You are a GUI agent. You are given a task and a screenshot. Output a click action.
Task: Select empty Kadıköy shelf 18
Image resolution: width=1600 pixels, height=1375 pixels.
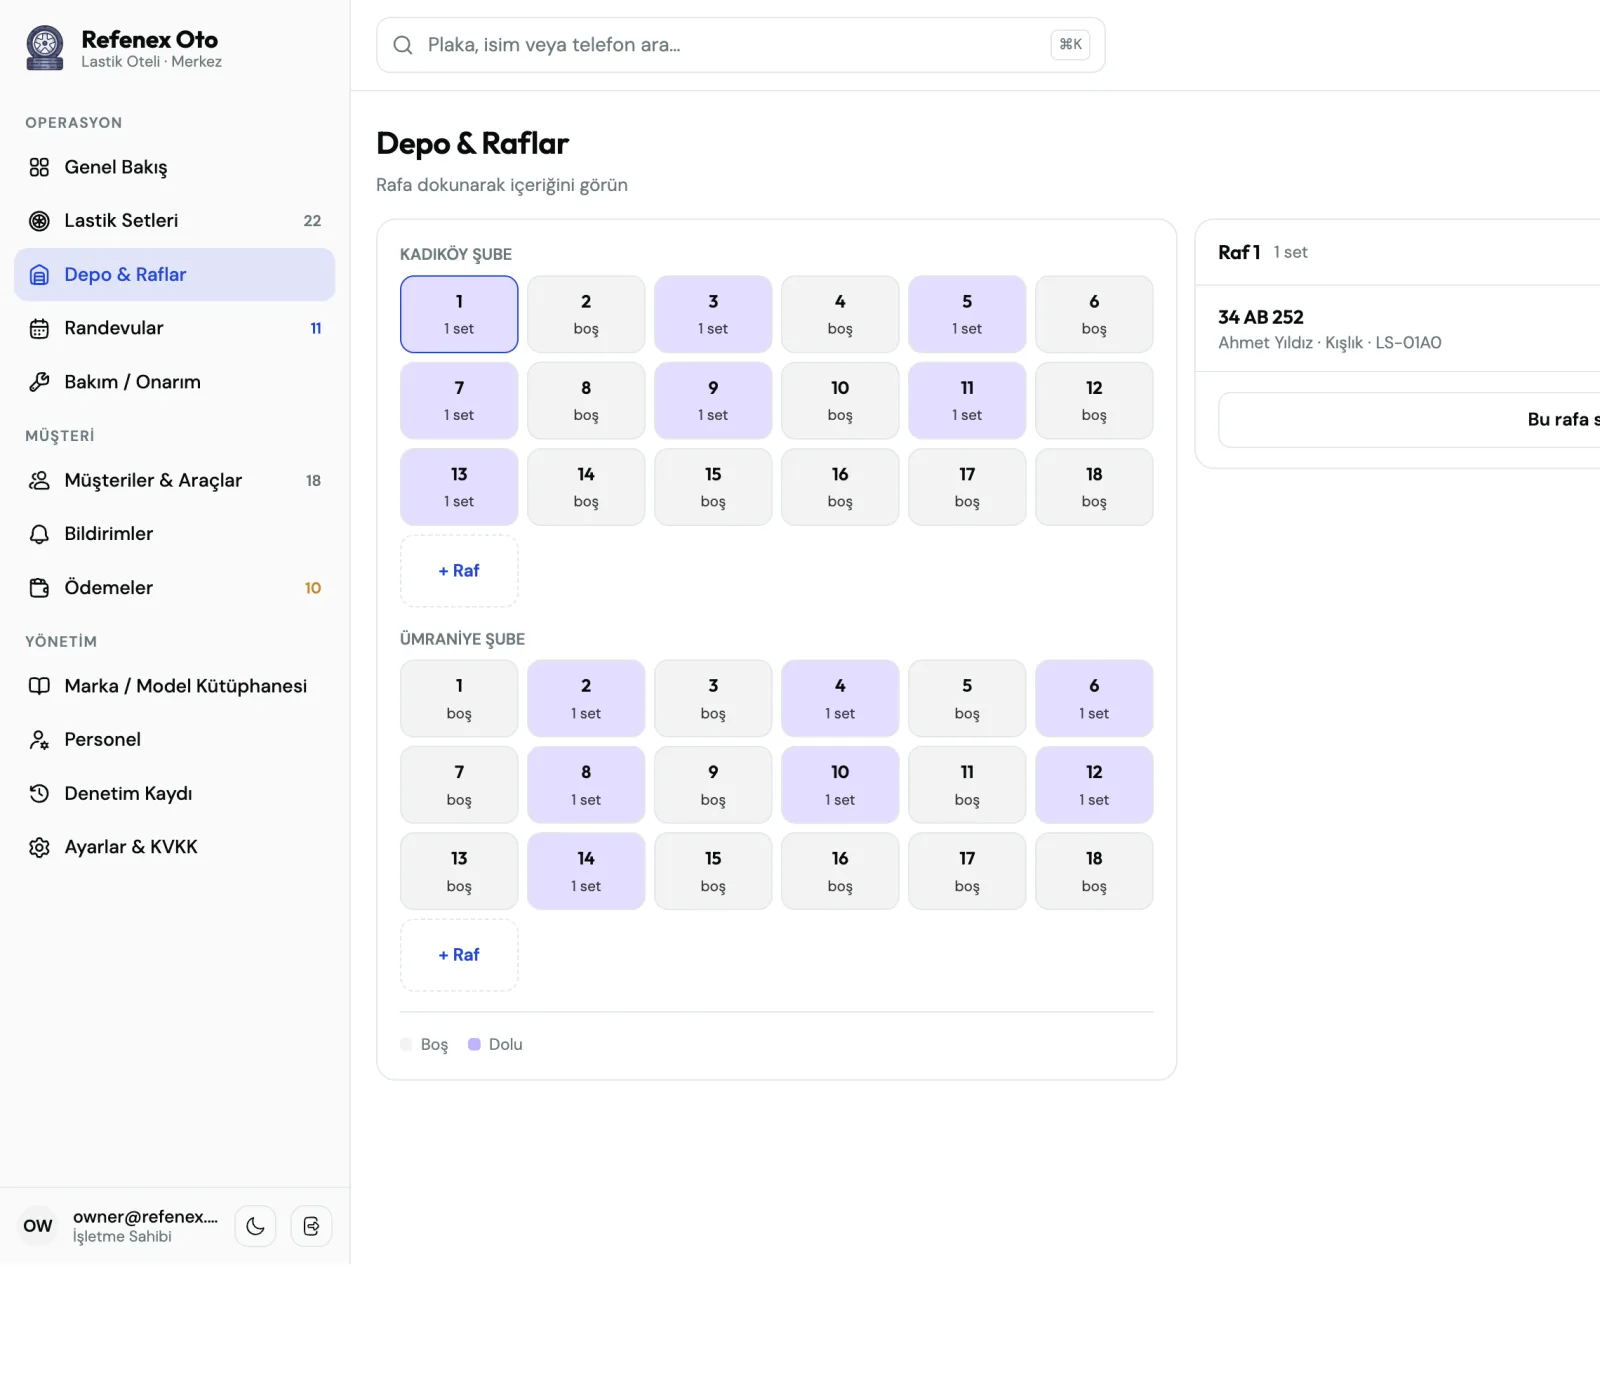coord(1094,487)
